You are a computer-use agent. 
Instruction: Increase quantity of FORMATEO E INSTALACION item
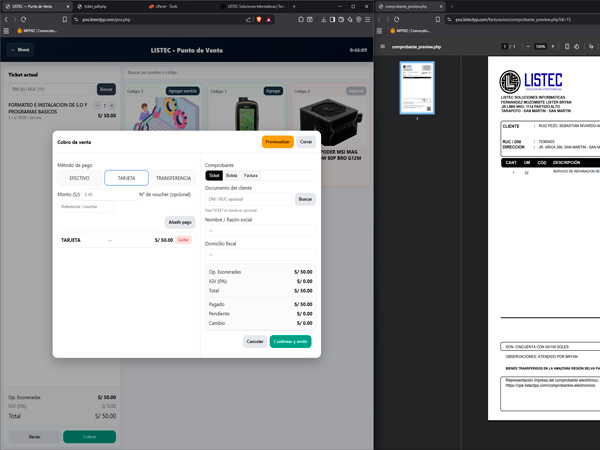click(112, 106)
